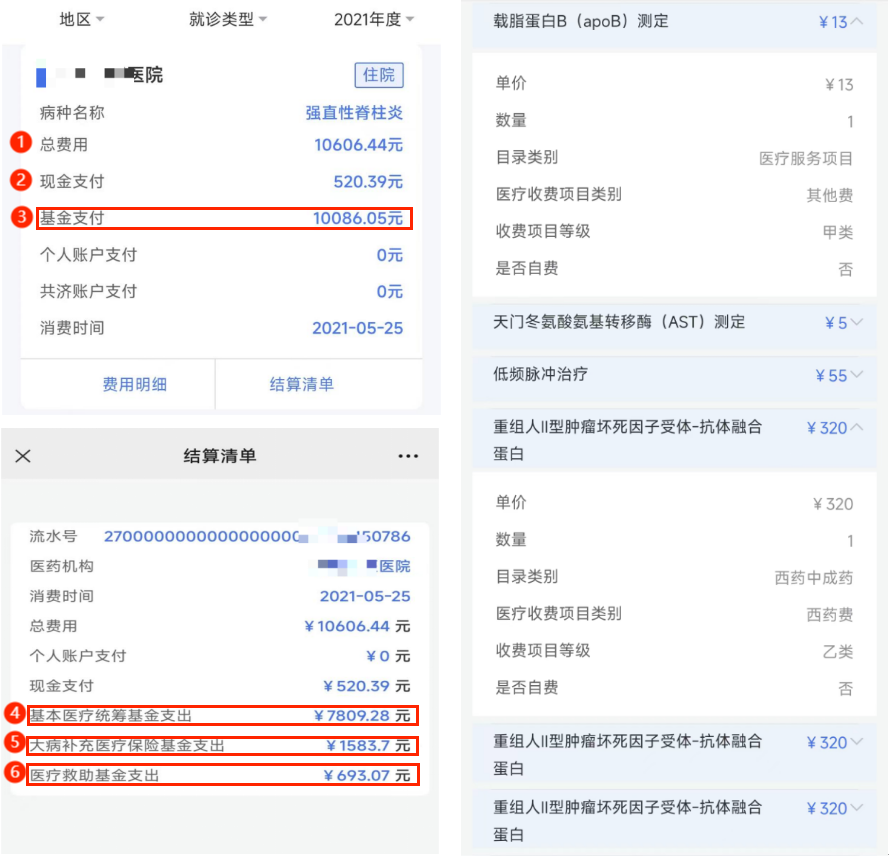889x856 pixels.
Task: Expand the 天门冬氨酸氨基转移酶 (AST) 测定 item
Action: pos(856,323)
